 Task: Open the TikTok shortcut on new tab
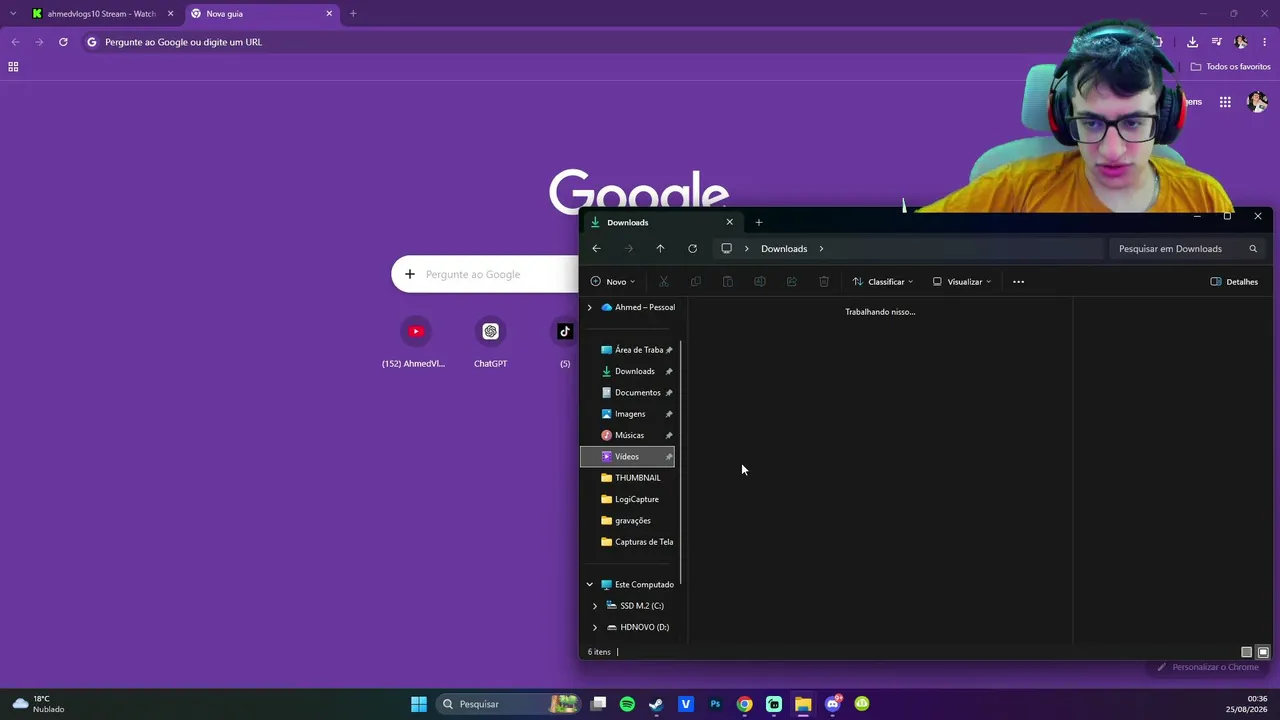565,342
